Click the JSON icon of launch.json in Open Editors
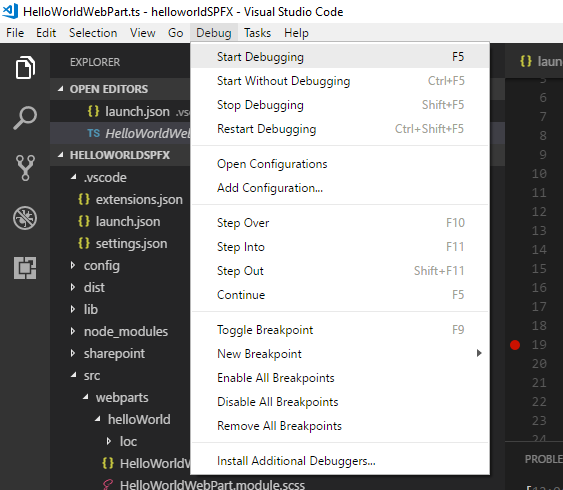The width and height of the screenshot is (563, 490). pyautogui.click(x=93, y=111)
